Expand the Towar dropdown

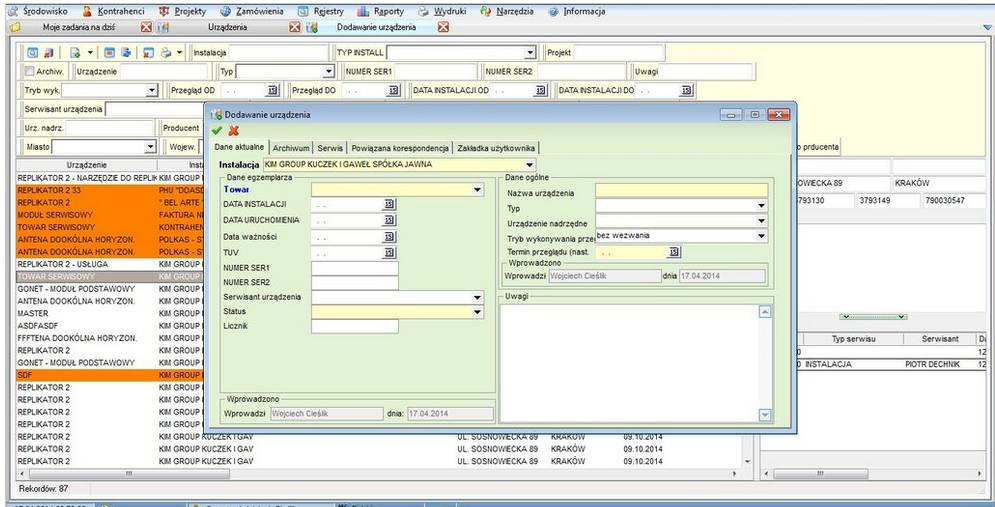click(477, 189)
